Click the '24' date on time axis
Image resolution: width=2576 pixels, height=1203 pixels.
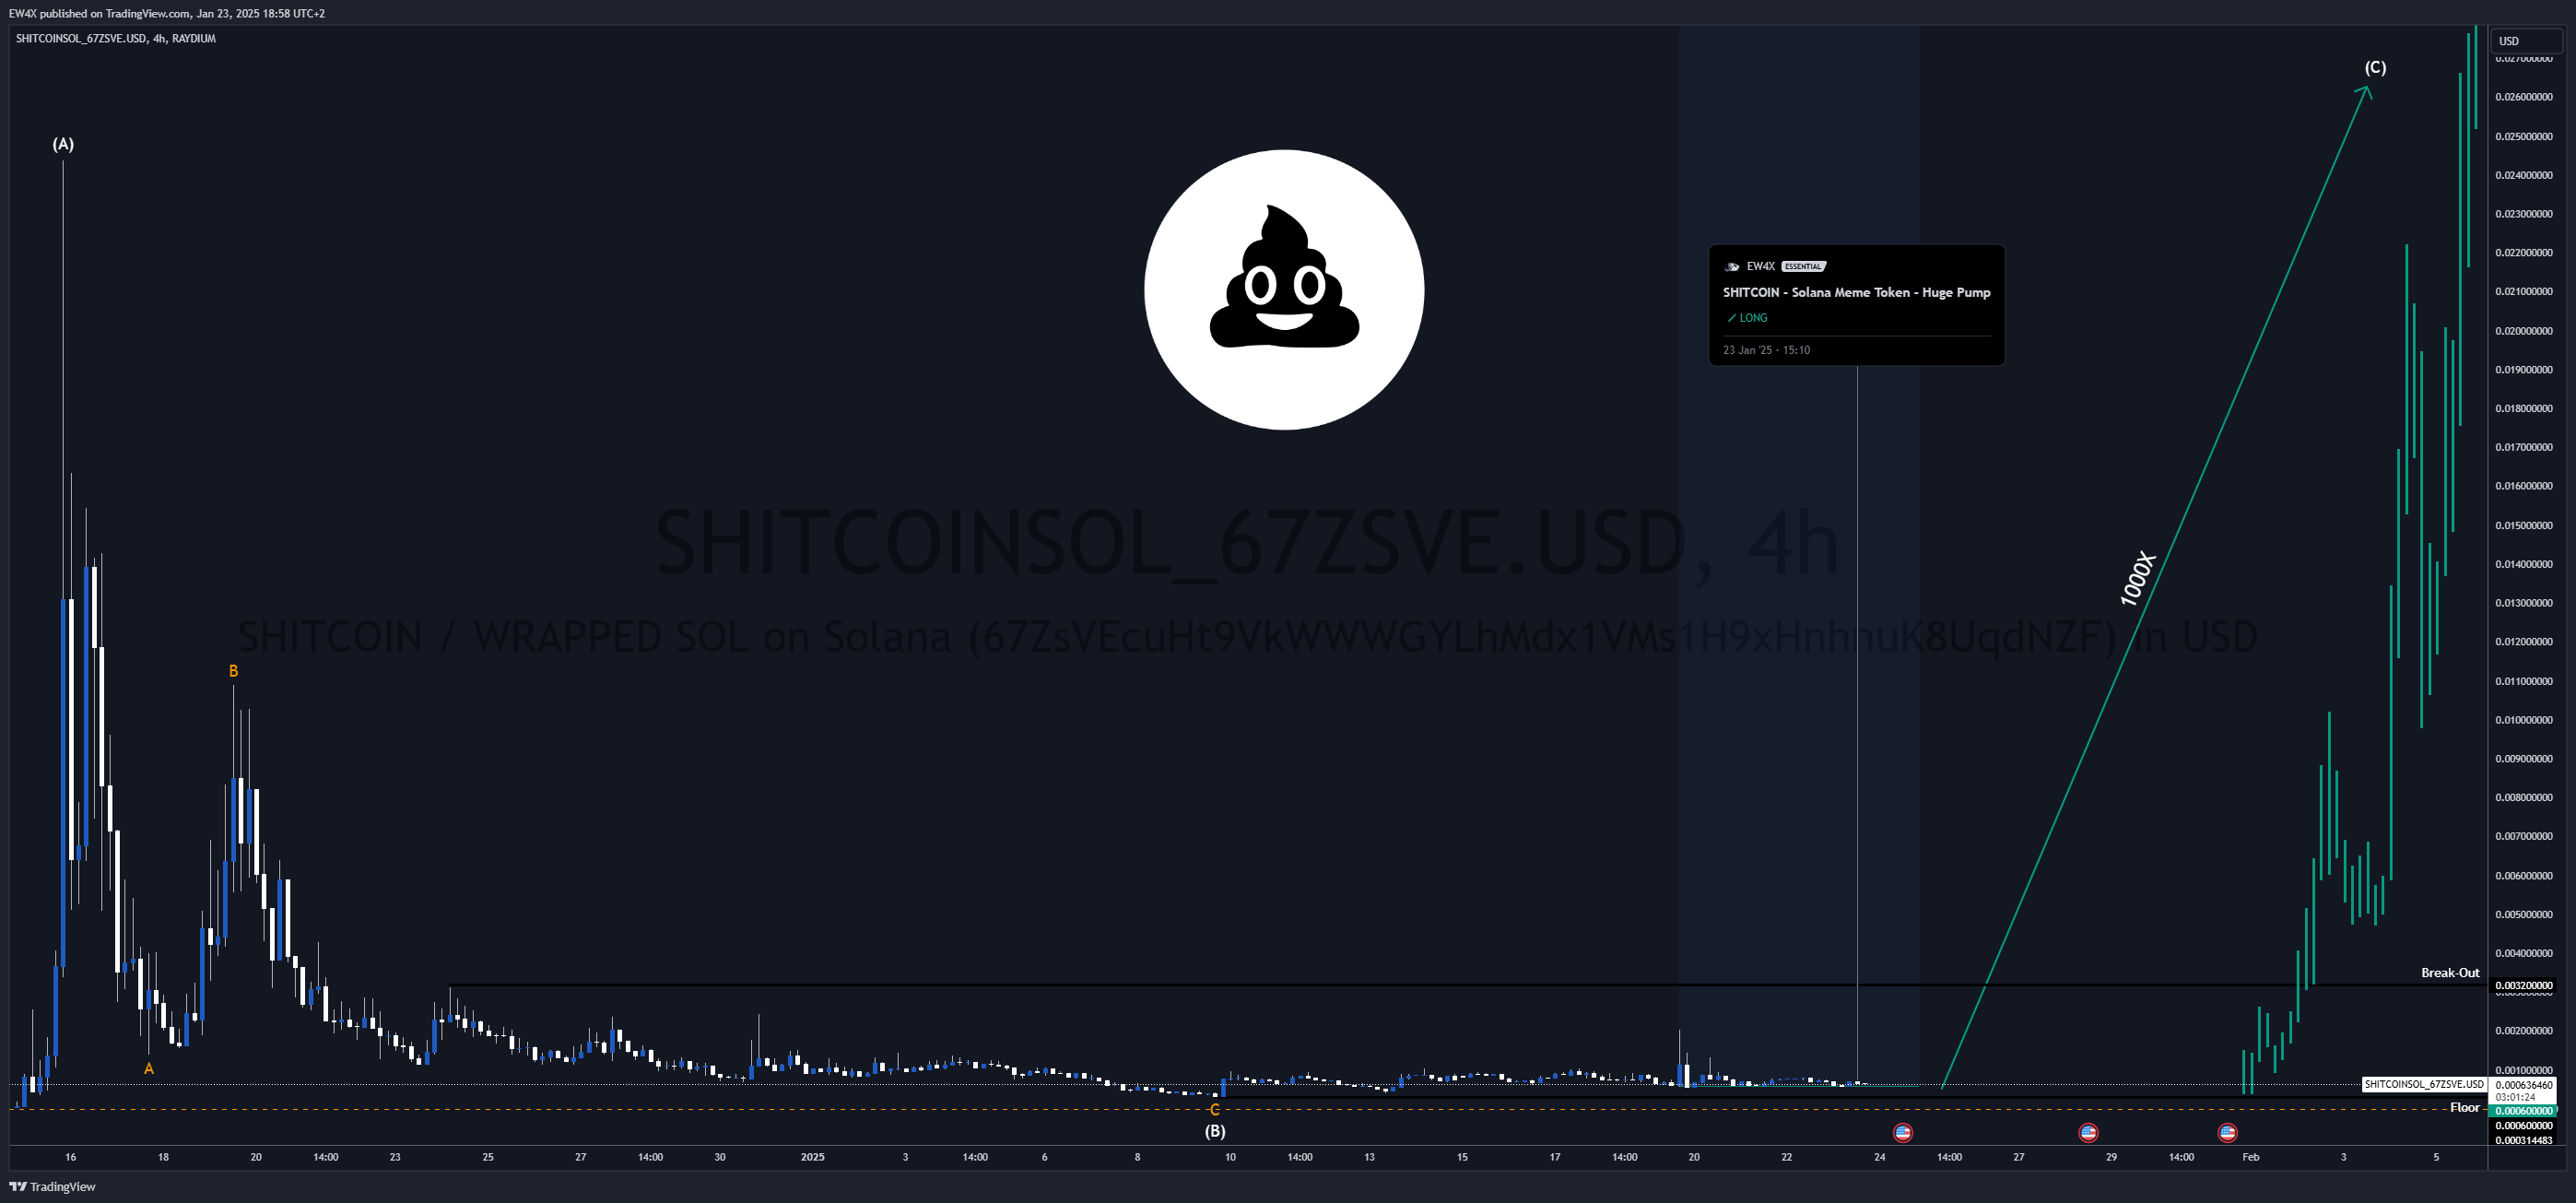coord(1880,1157)
